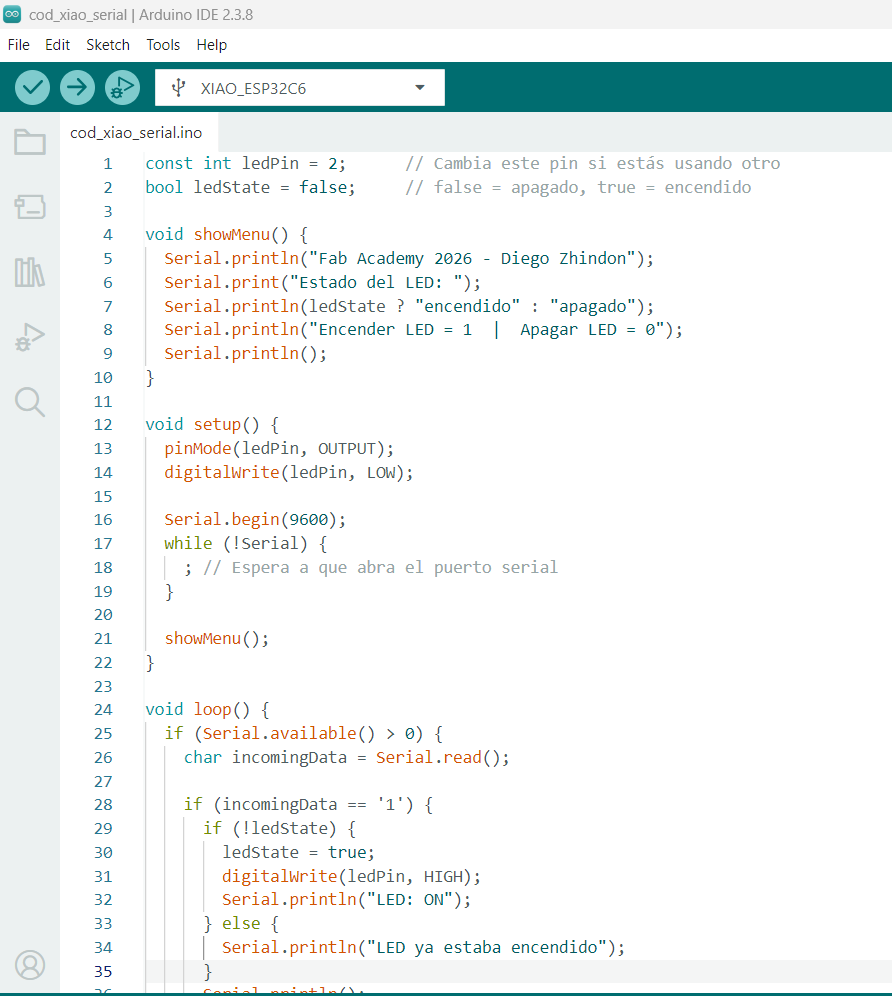Click line number 16 in the editor

[x=103, y=519]
